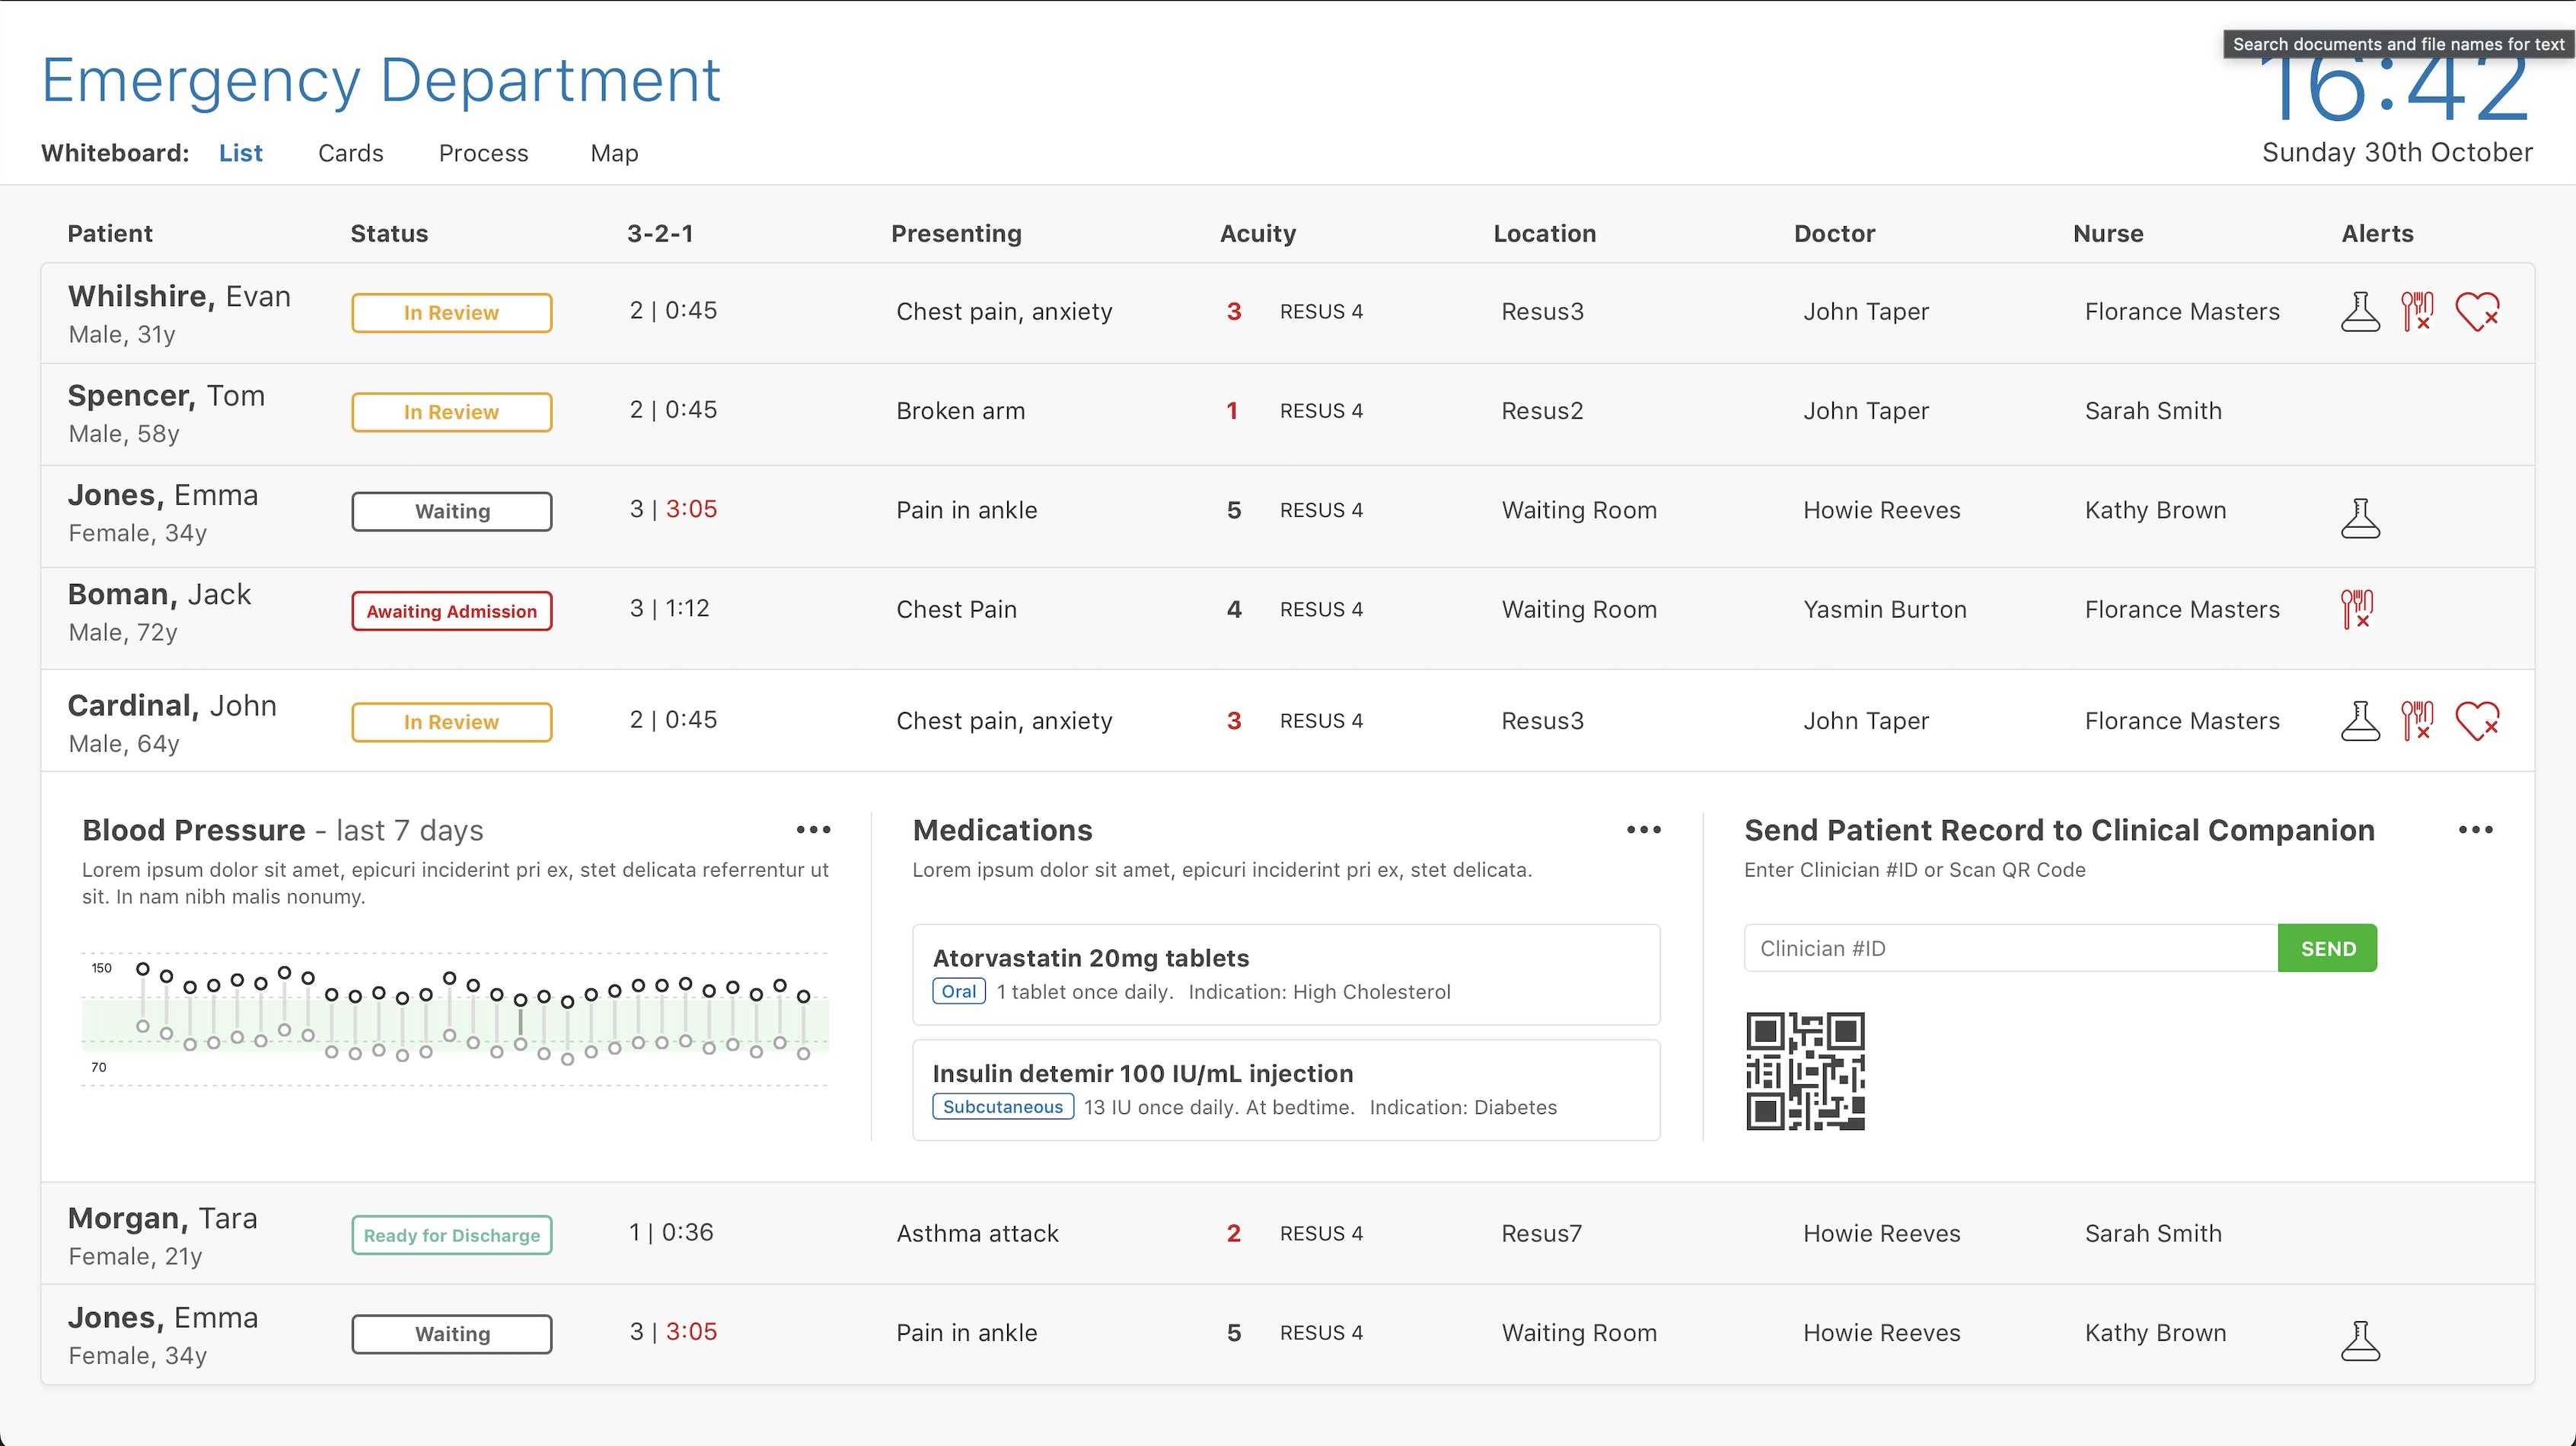Click Awaiting Admission status for Boman
Viewport: 2576px width, 1446px height.
pyautogui.click(x=451, y=611)
